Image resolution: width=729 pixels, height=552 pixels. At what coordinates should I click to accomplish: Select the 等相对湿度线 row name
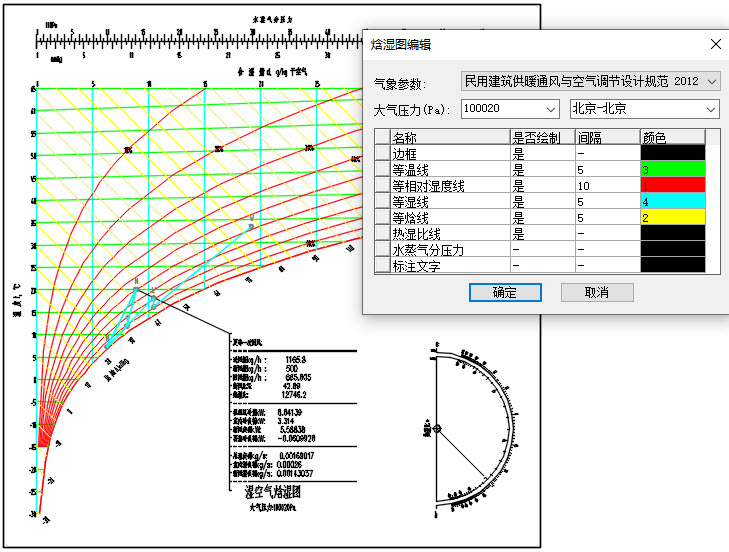point(450,185)
